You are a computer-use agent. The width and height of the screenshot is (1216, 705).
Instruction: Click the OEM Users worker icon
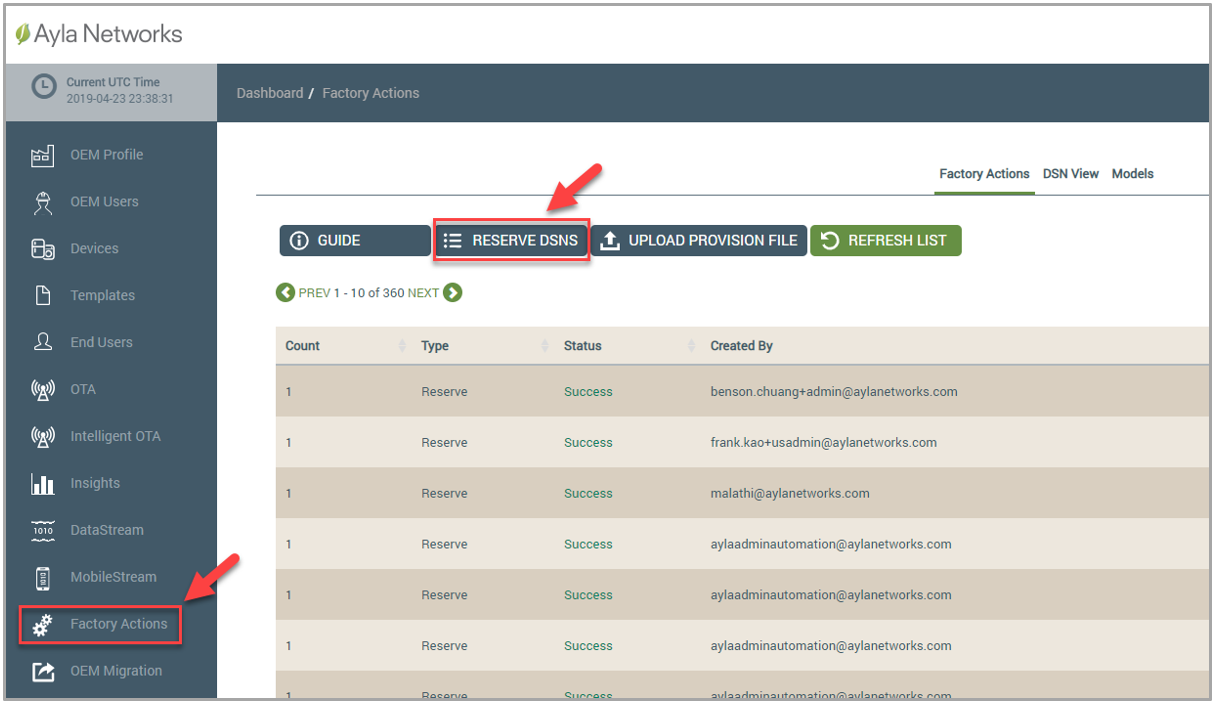(x=42, y=202)
